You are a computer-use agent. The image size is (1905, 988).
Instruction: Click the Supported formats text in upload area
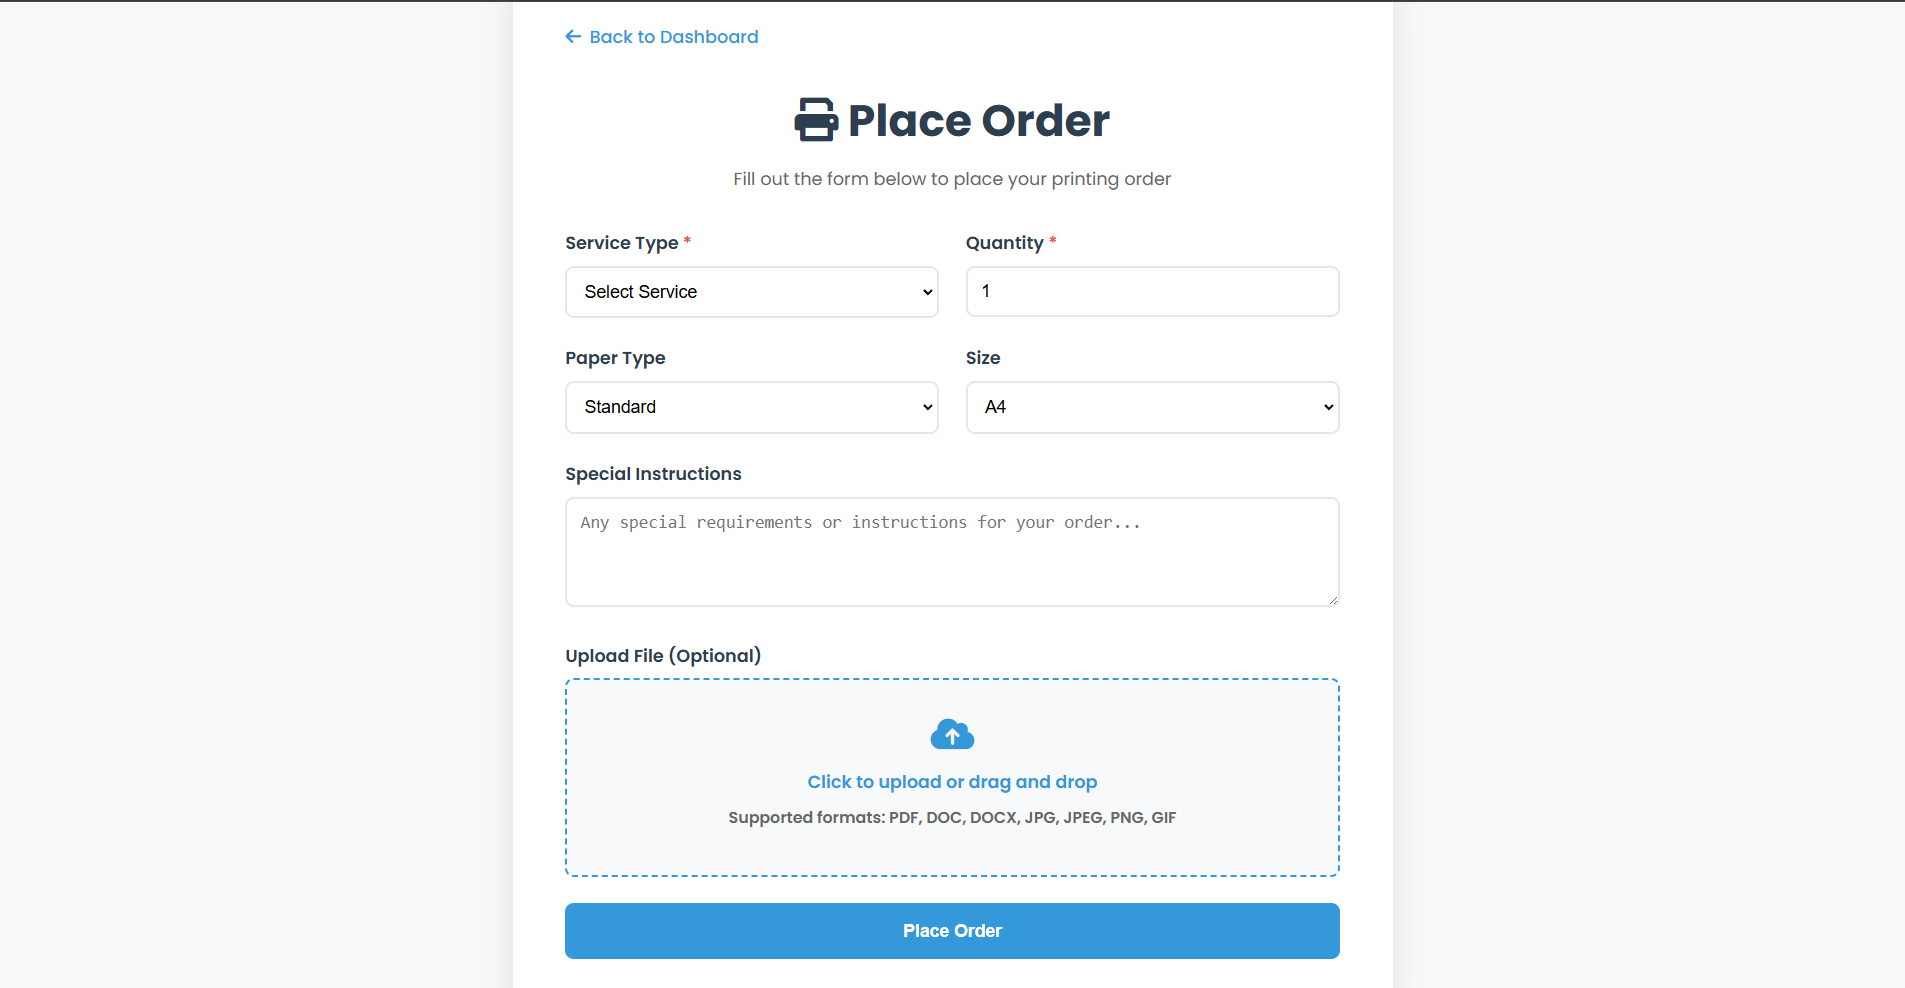[x=951, y=817]
